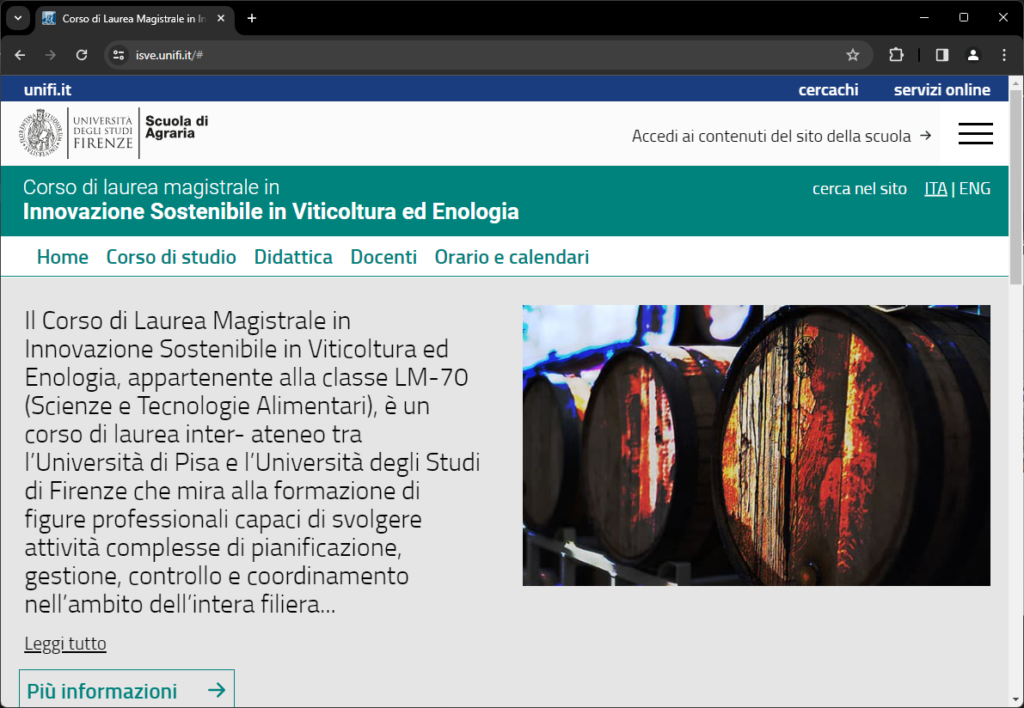Select the Corso di Laurea Magistrale tab
Image resolution: width=1024 pixels, height=708 pixels.
(x=133, y=19)
